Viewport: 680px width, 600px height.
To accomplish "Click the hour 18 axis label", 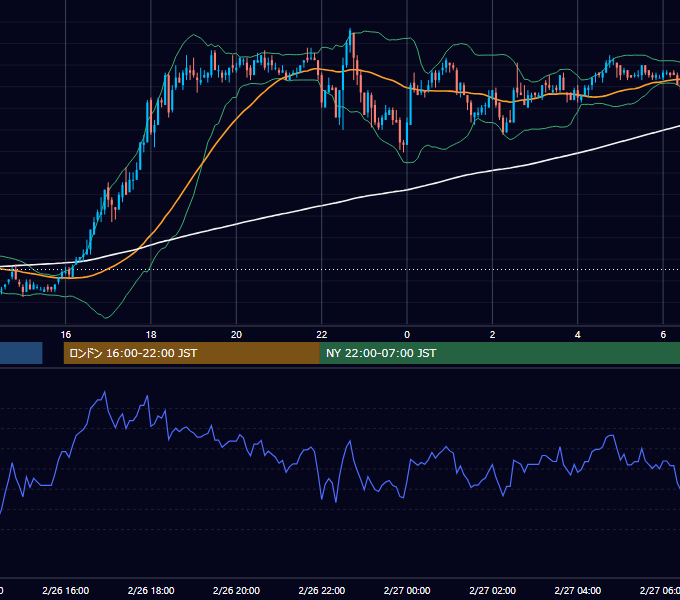I will [151, 335].
